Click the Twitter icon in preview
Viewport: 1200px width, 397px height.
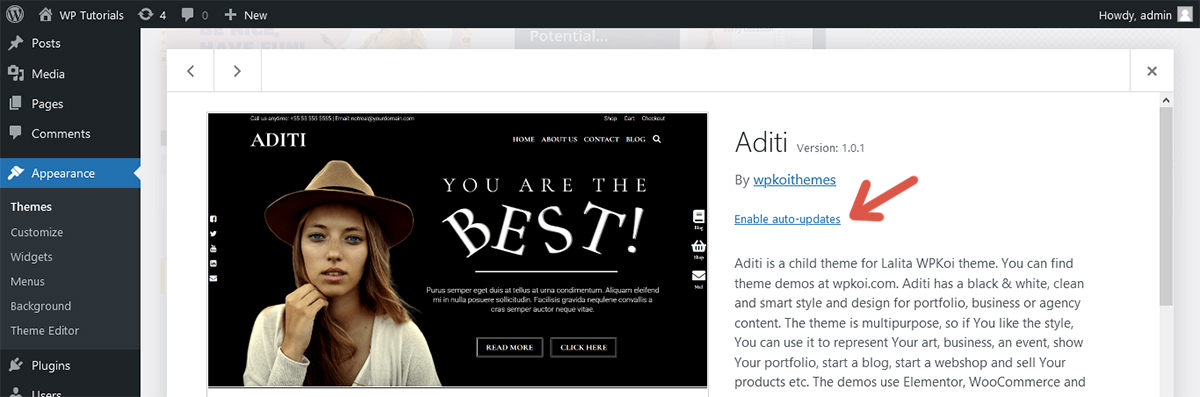click(214, 233)
